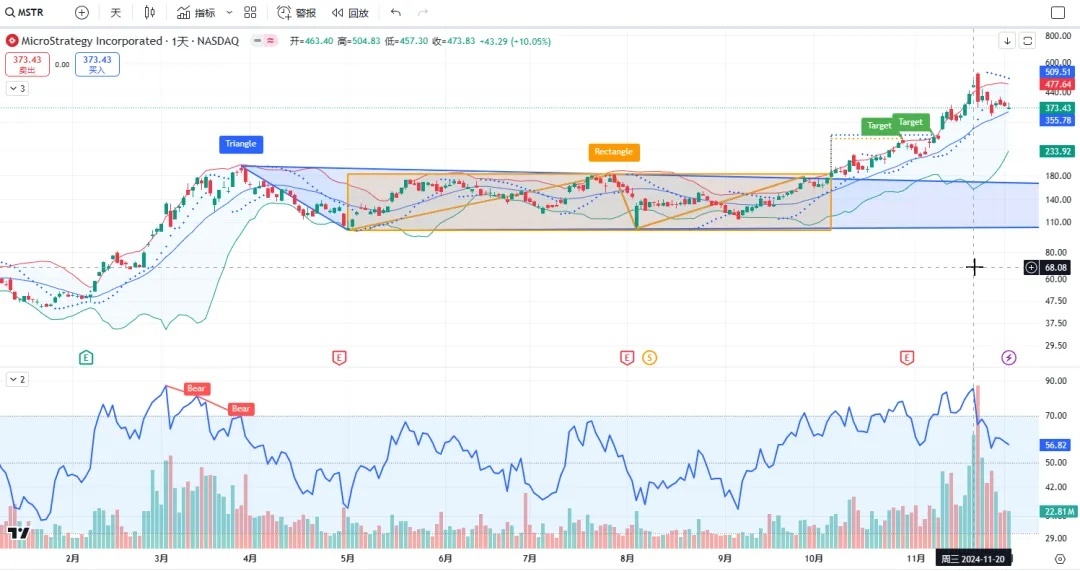
Task: Open the 天 time interval selector
Action: [x=115, y=13]
